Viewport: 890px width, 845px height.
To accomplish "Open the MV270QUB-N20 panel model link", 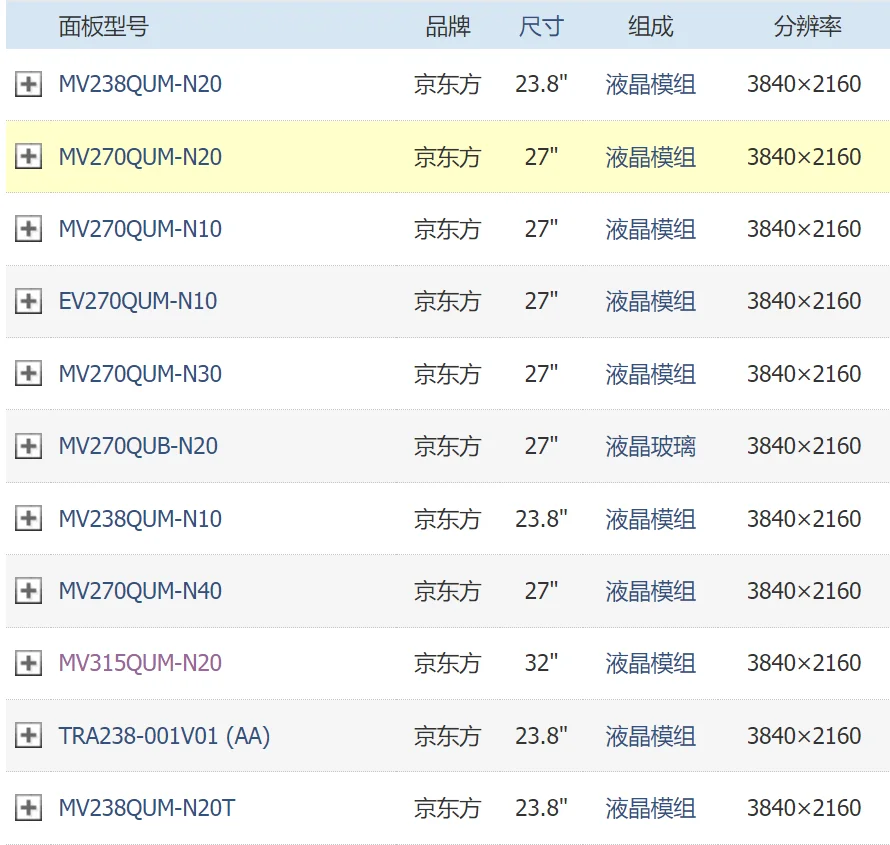I will pyautogui.click(x=138, y=446).
